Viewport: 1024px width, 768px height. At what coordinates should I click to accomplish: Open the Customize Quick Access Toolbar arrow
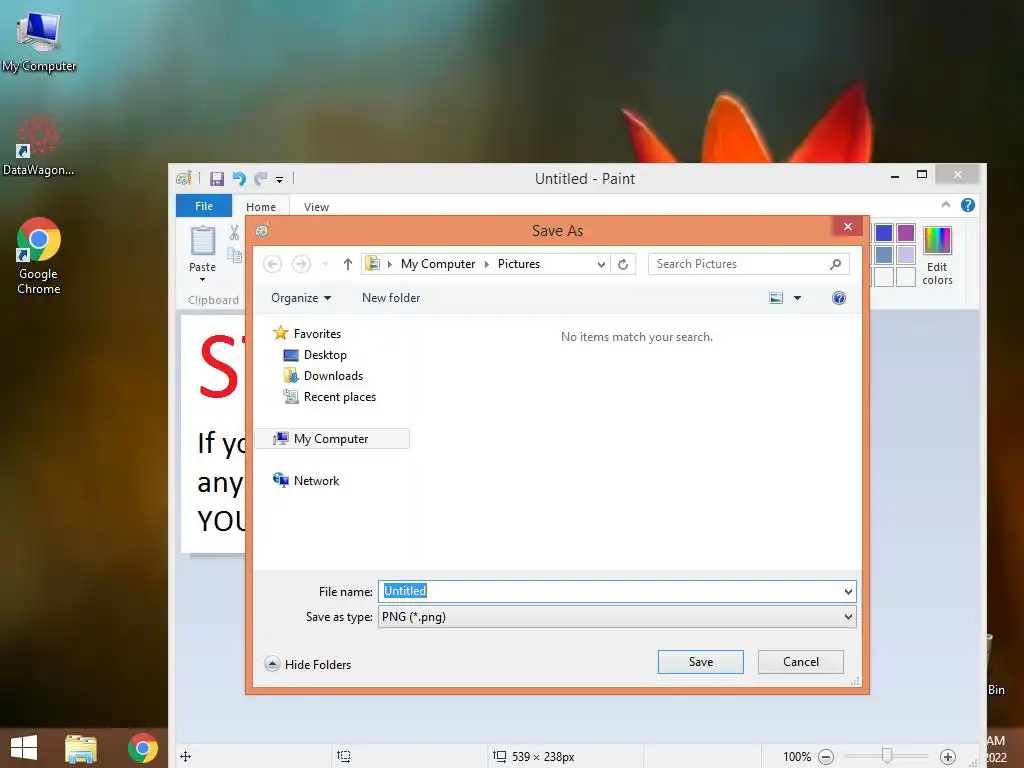tap(280, 180)
